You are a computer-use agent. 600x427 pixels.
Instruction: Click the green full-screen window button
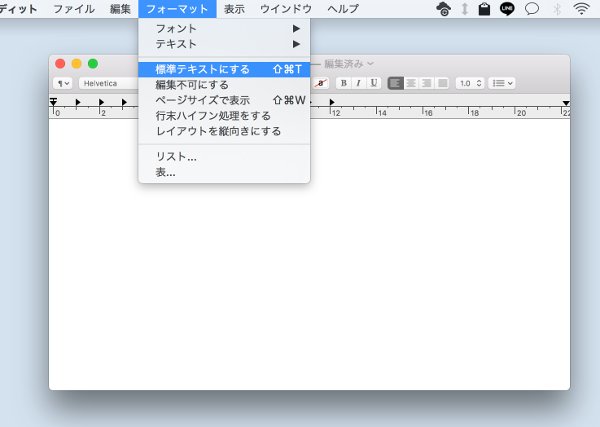(93, 64)
